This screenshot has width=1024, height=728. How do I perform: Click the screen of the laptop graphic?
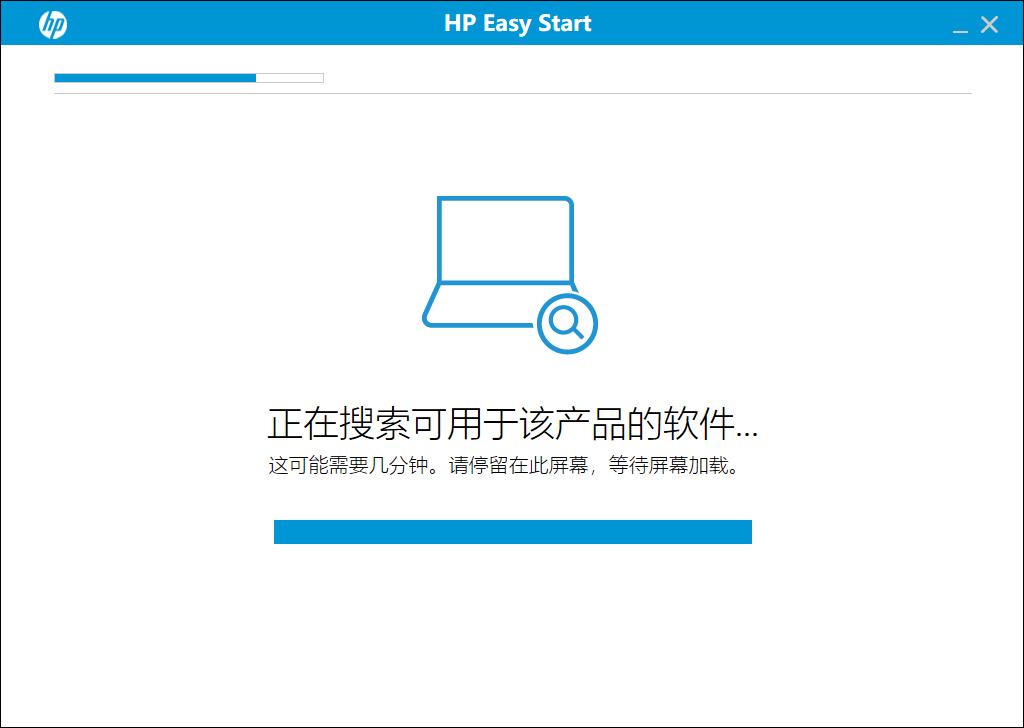click(504, 240)
